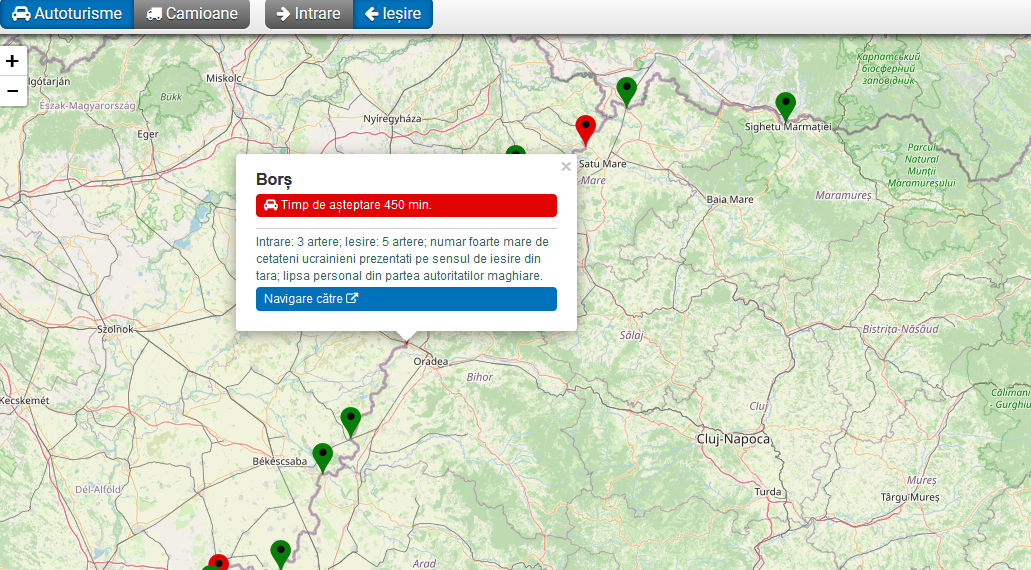Viewport: 1031px width, 570px height.
Task: Click the Baia Mare map label
Action: point(729,200)
